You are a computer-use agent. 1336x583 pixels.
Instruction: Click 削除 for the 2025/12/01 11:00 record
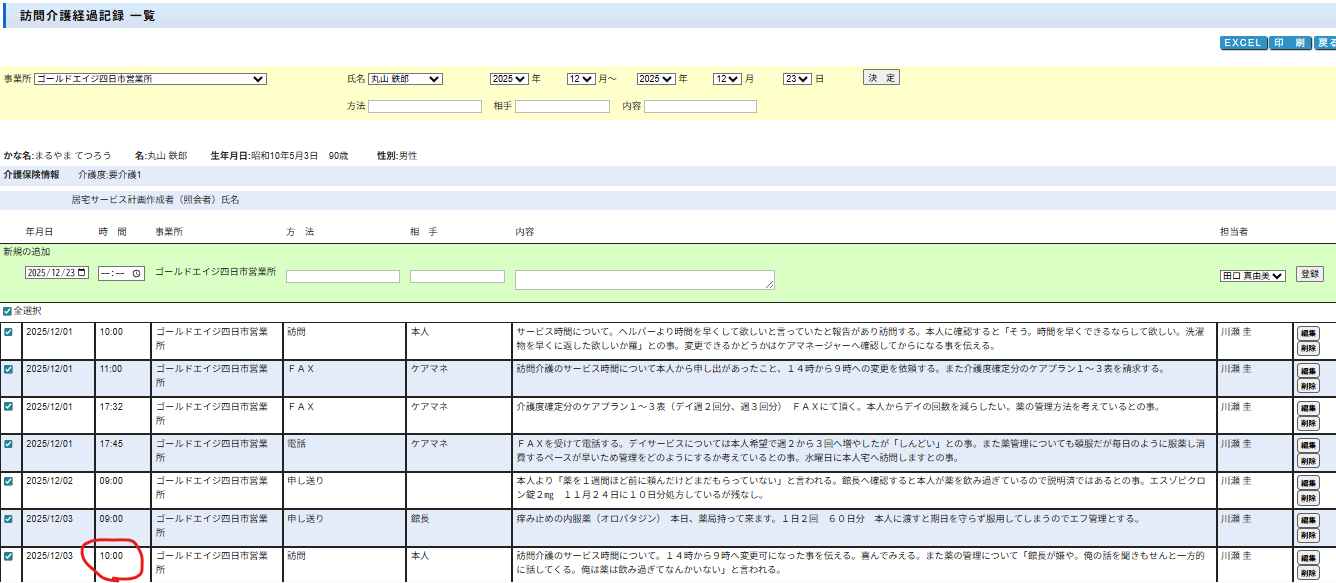tap(1307, 386)
